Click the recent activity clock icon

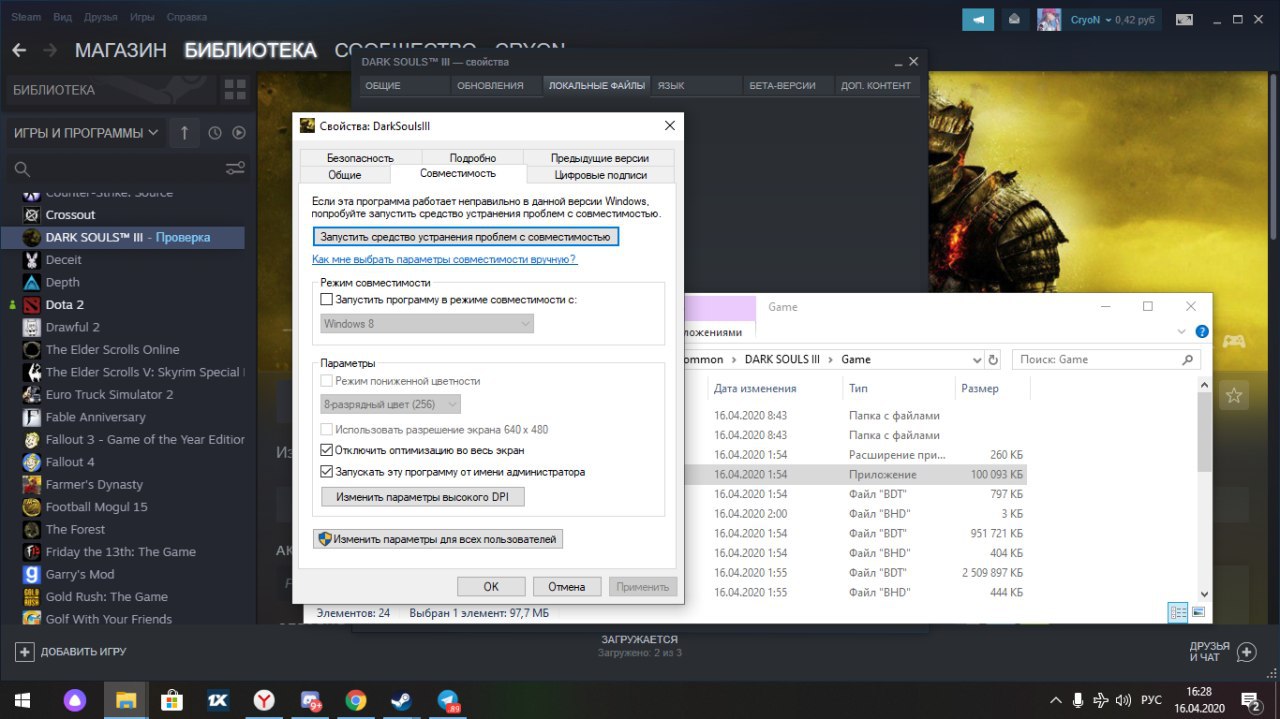pos(215,133)
